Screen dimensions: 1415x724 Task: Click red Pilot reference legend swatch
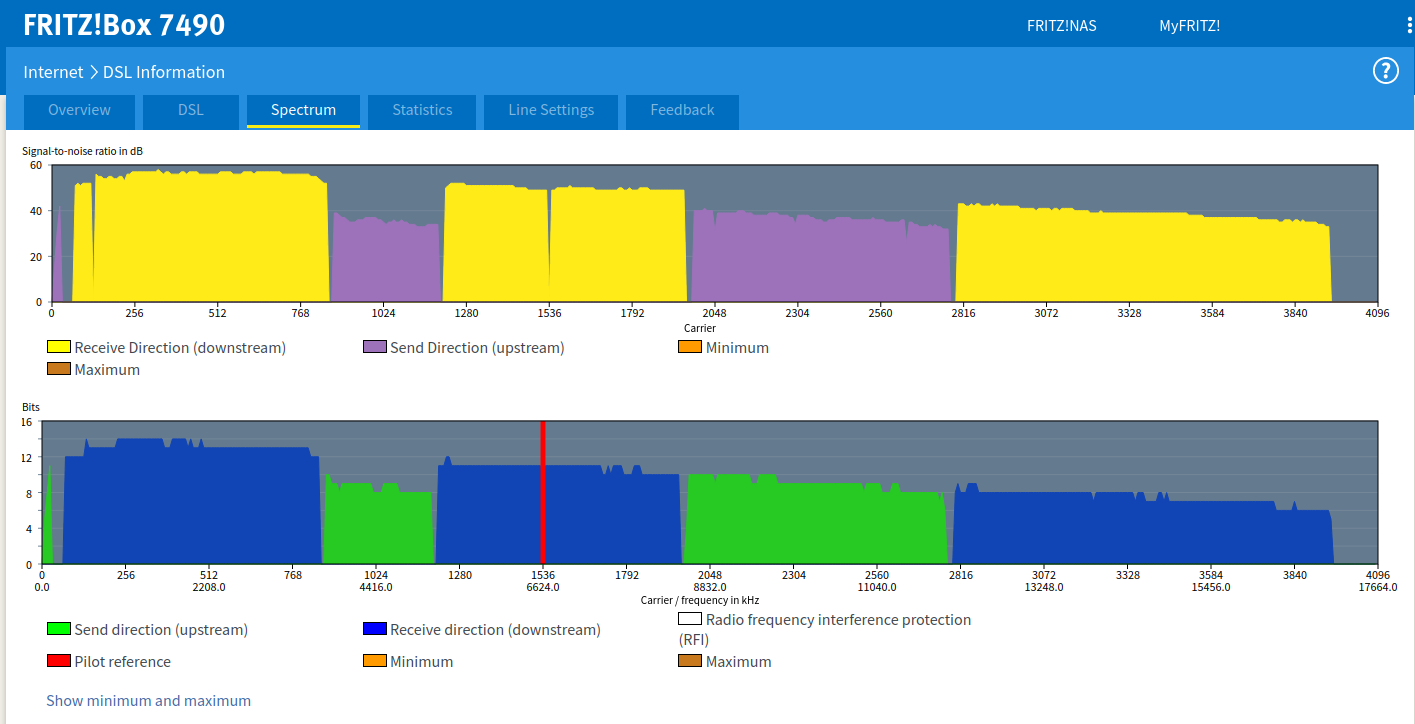[x=59, y=661]
